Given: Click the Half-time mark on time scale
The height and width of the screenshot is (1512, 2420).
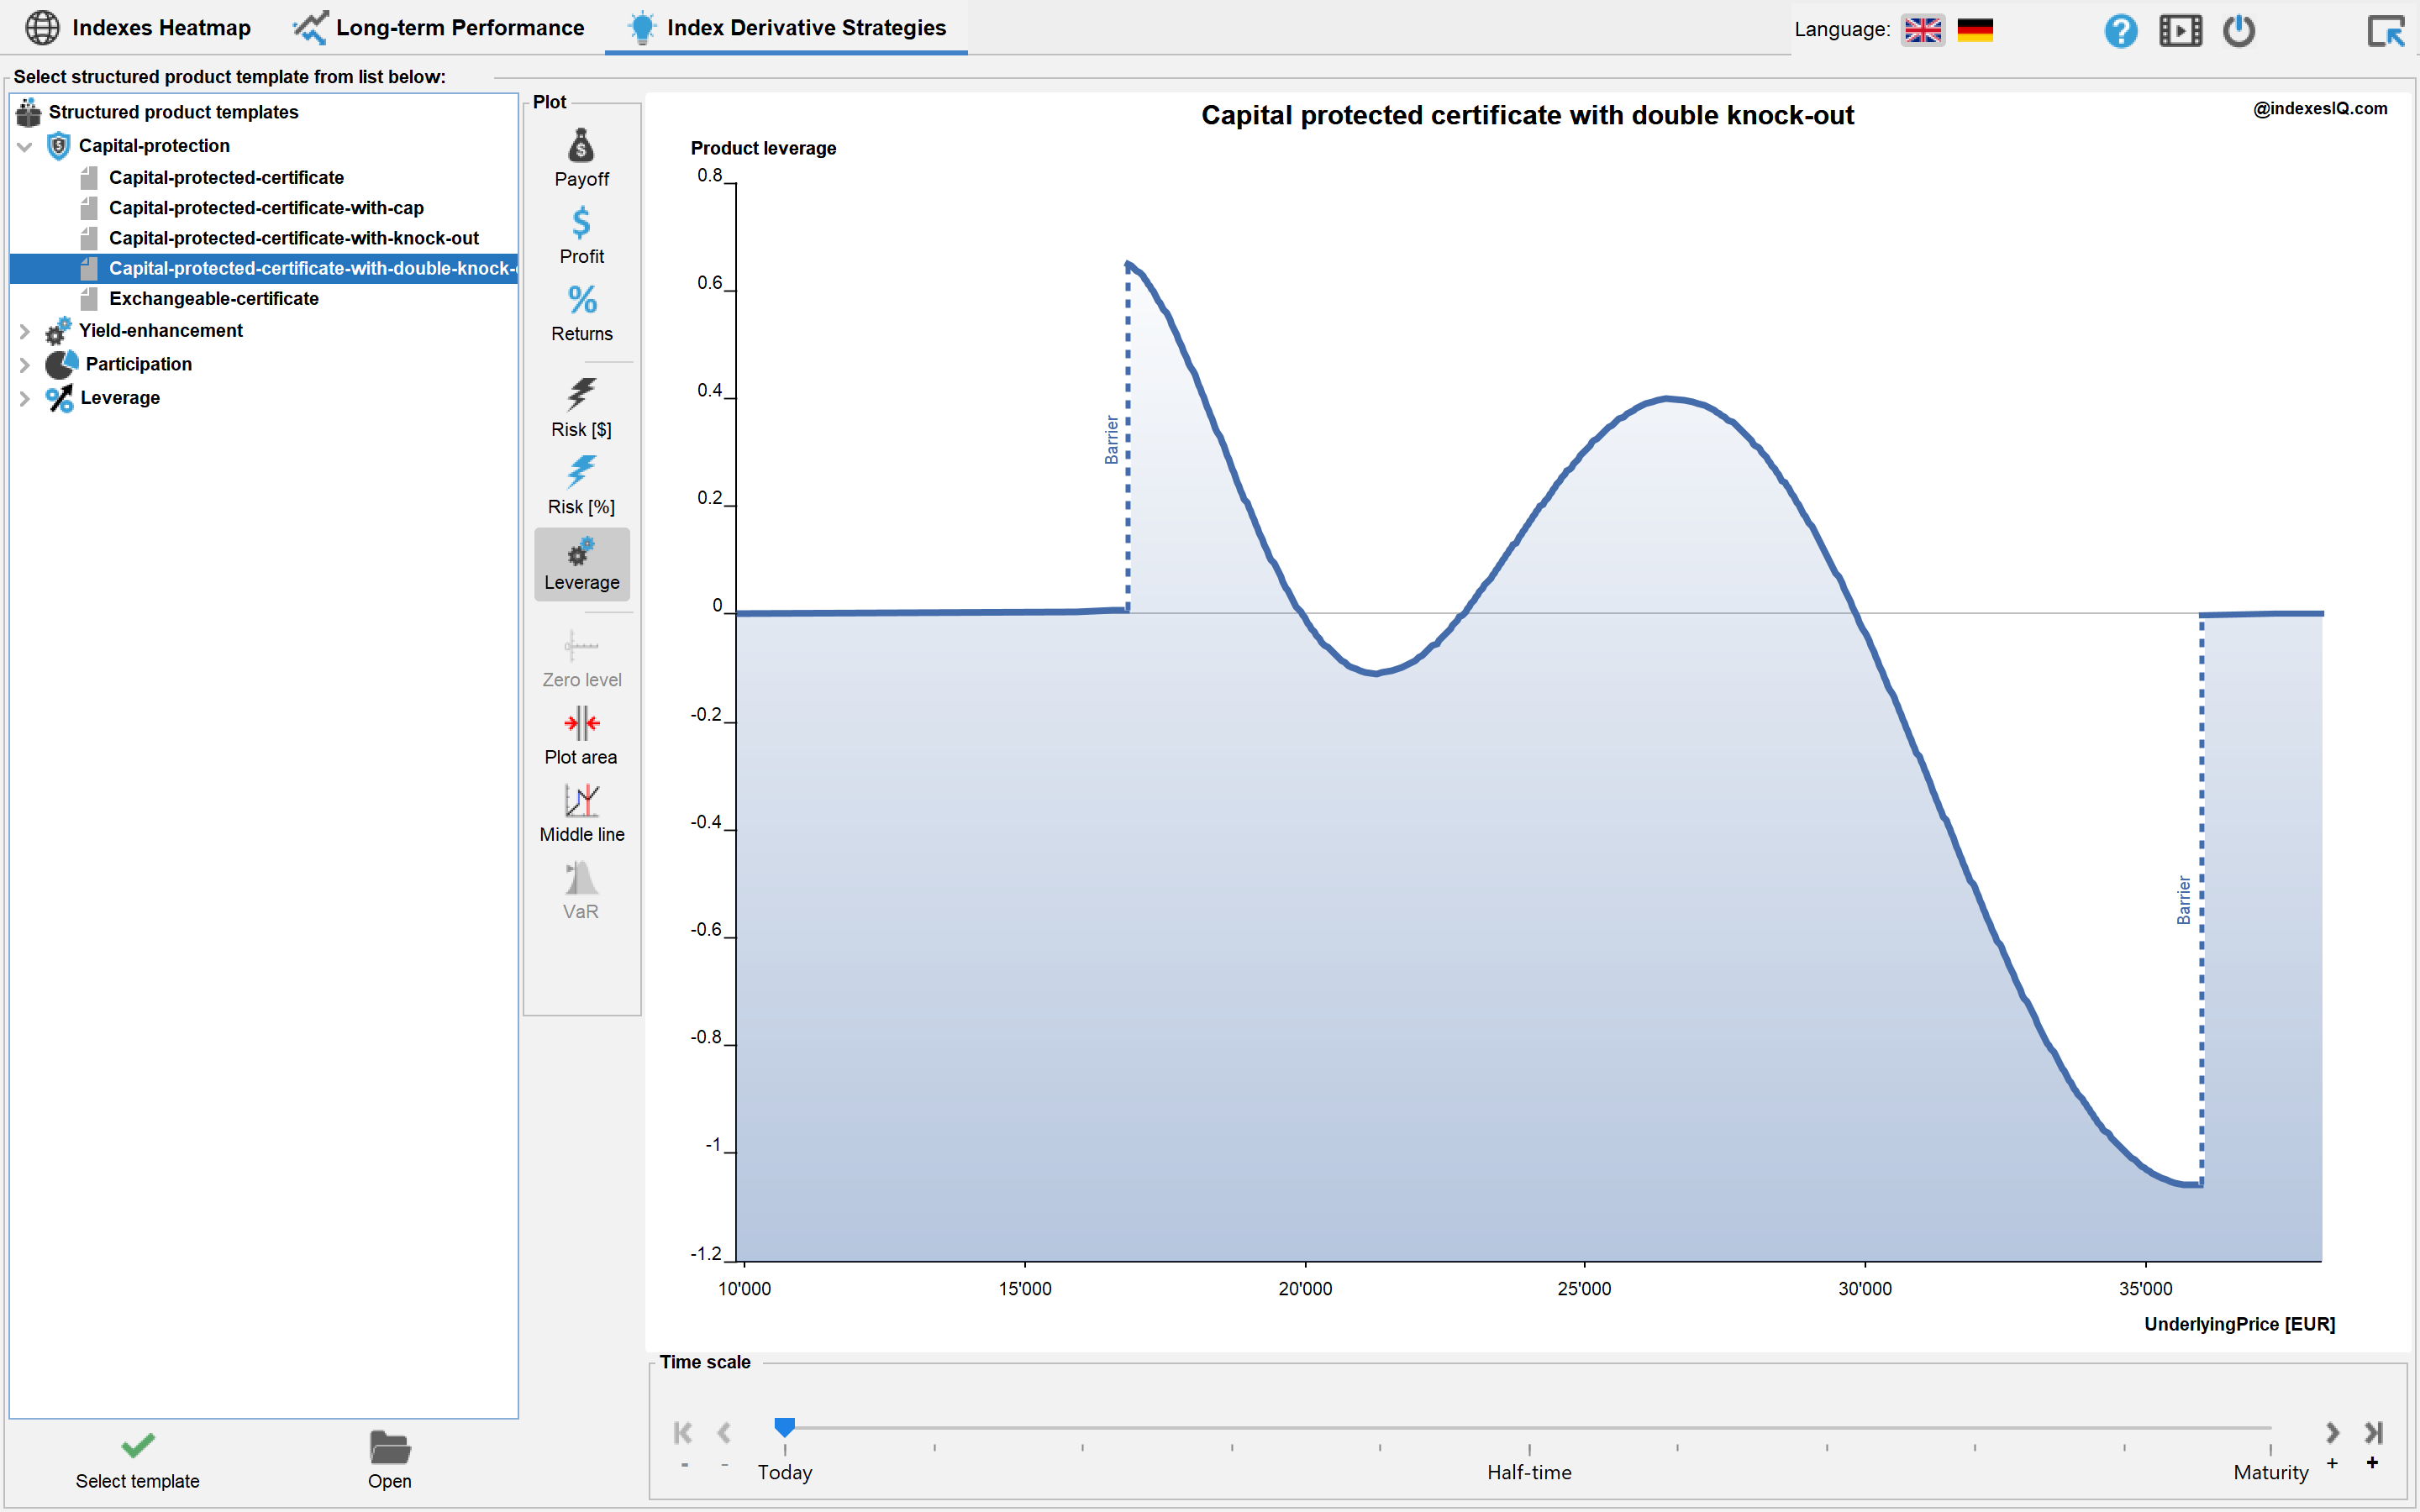Looking at the screenshot, I should (x=1529, y=1472).
